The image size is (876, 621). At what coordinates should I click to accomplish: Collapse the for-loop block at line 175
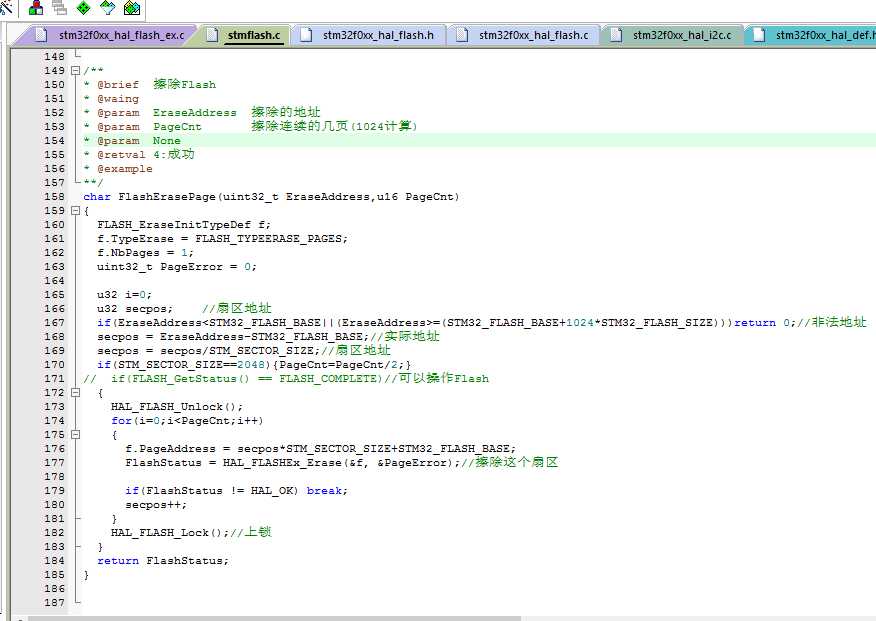75,435
